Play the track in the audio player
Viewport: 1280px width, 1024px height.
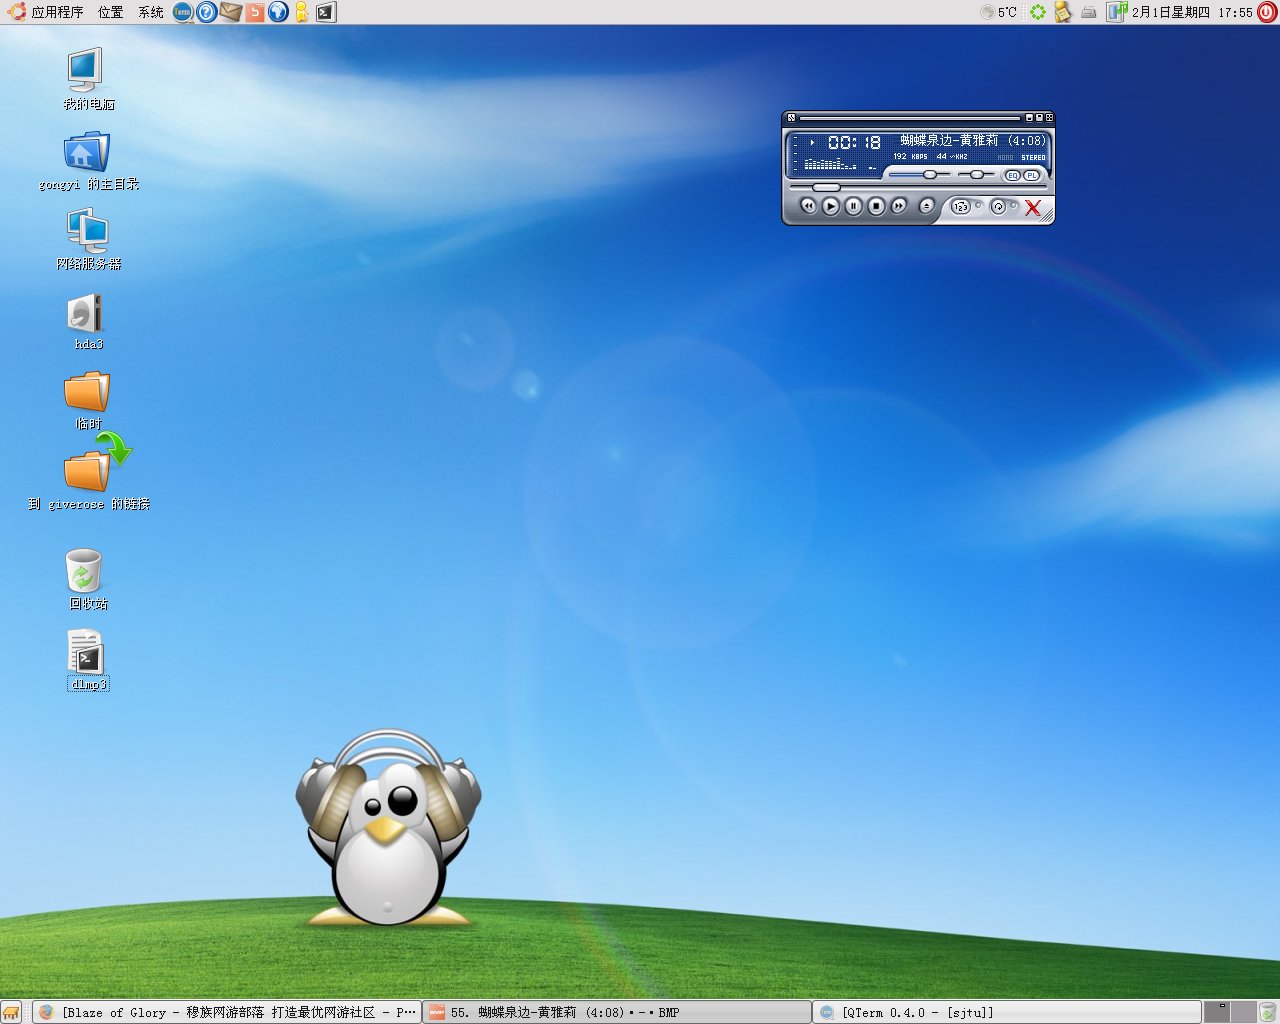(x=831, y=206)
